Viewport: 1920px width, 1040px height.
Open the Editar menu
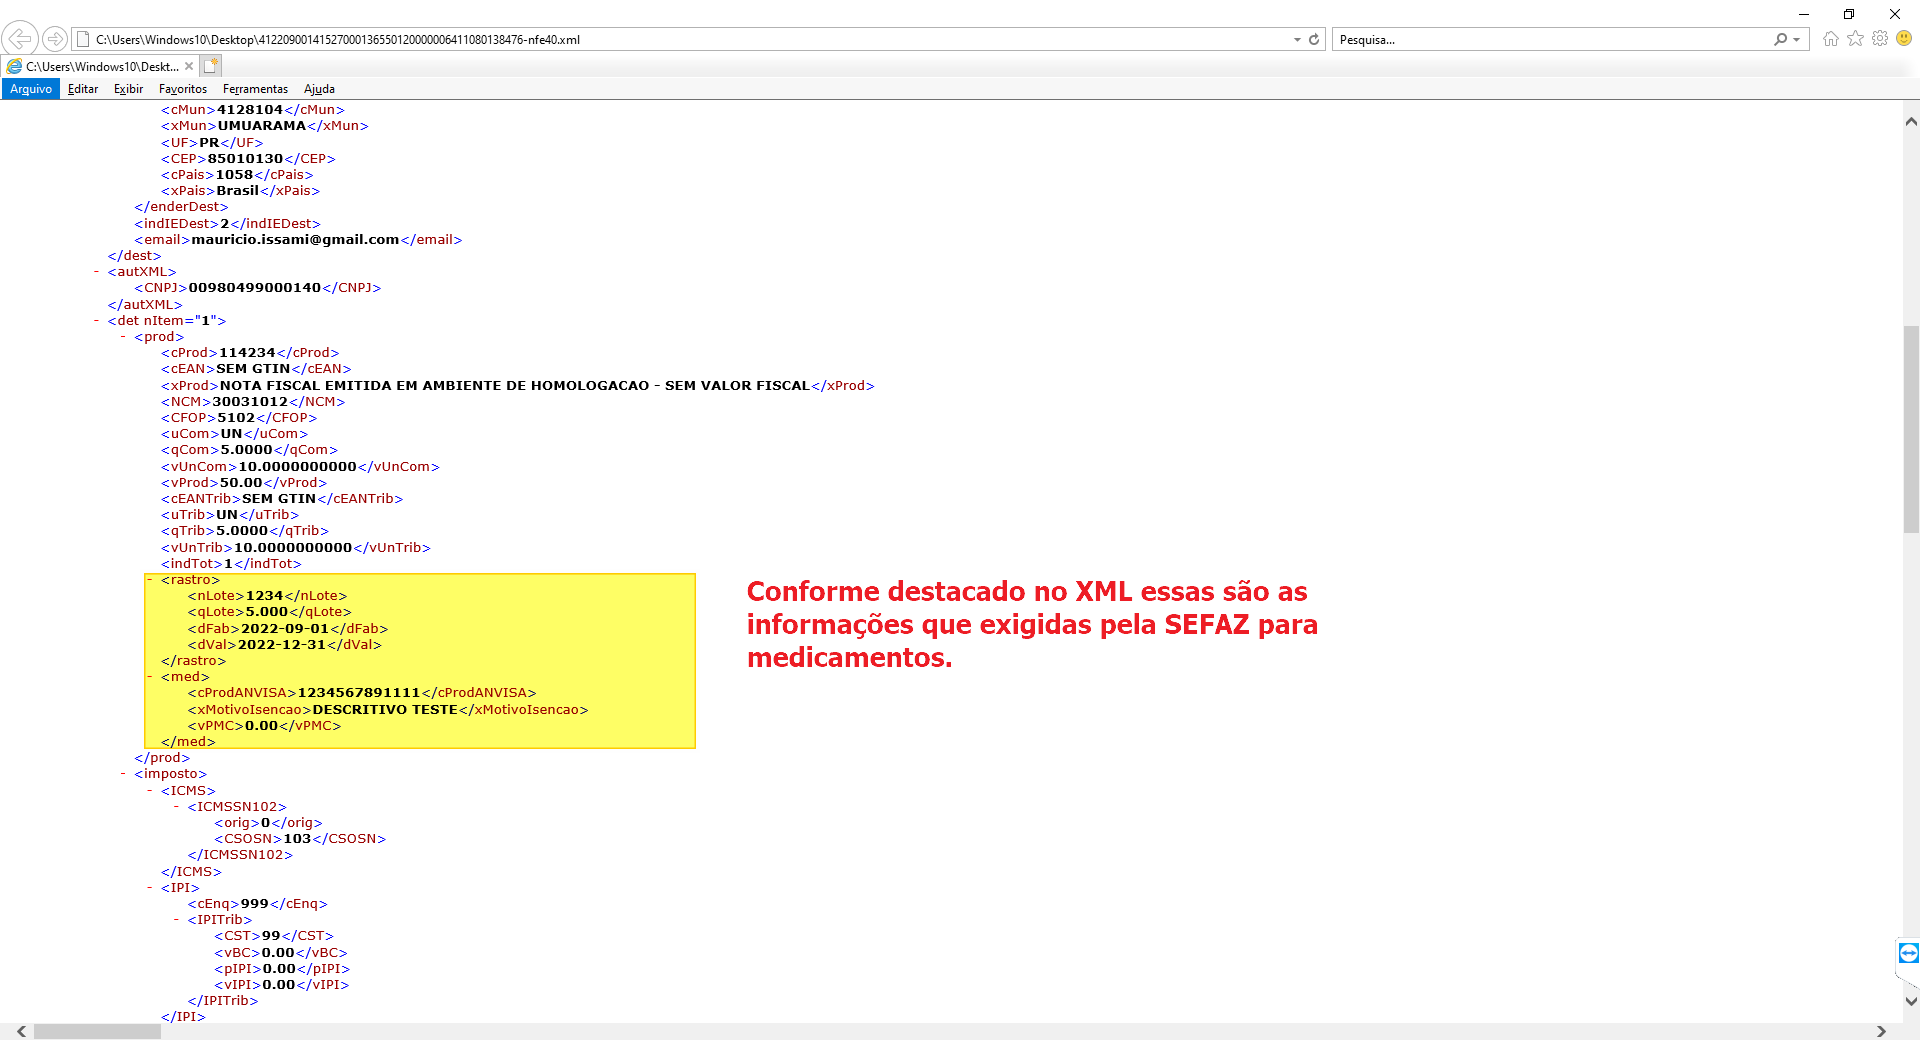point(83,89)
